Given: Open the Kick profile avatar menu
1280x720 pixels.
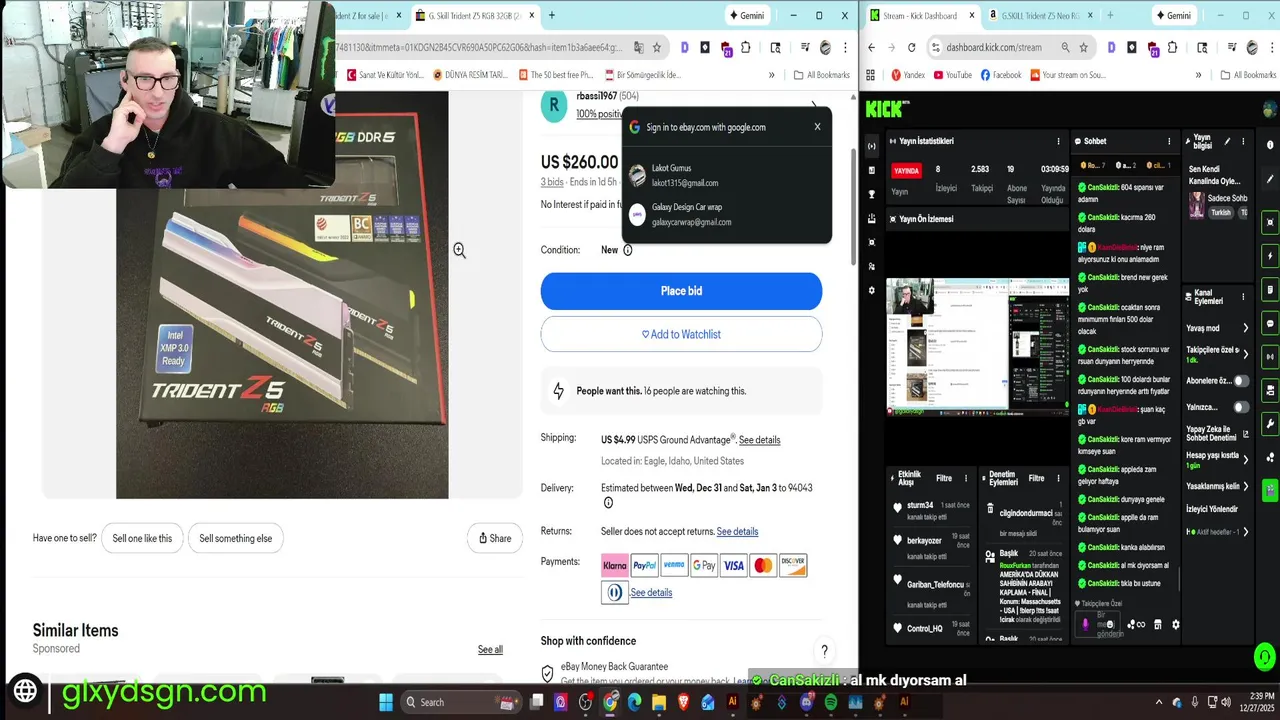Looking at the screenshot, I should pyautogui.click(x=1270, y=109).
